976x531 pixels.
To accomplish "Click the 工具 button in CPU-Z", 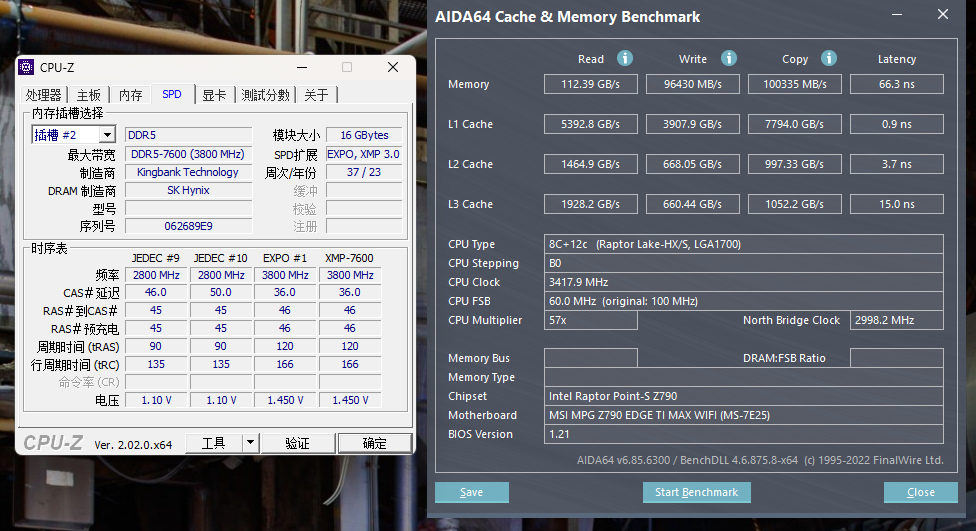I will 214,443.
